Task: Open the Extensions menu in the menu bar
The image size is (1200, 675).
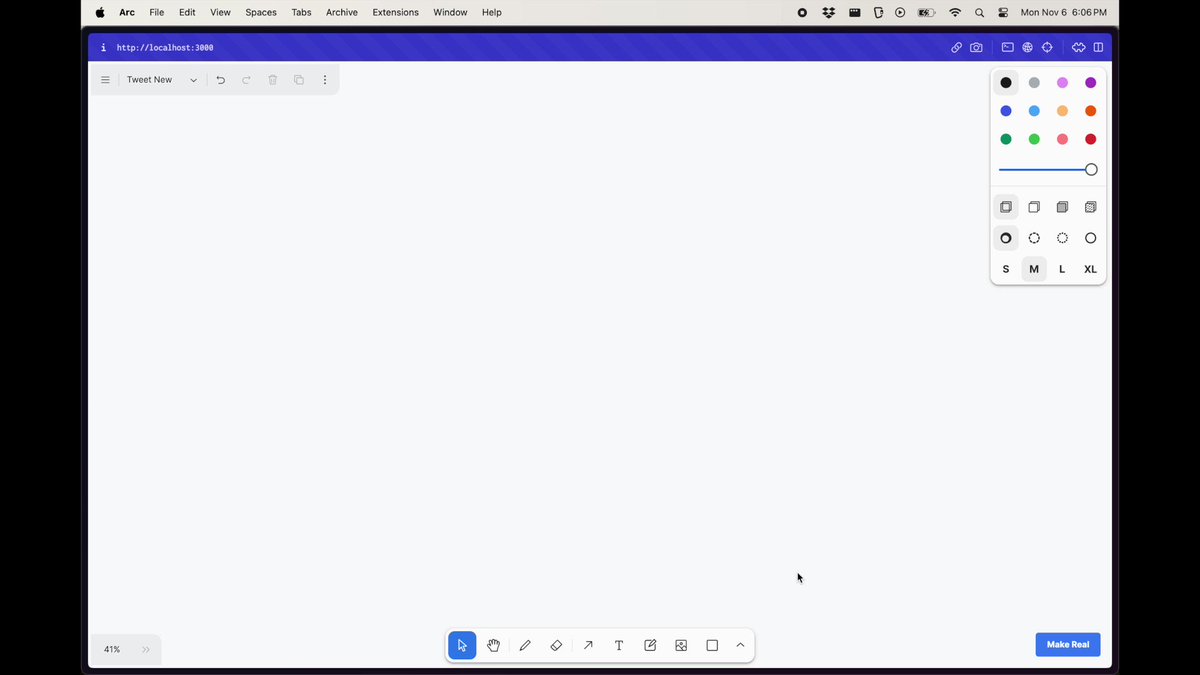Action: pos(395,12)
